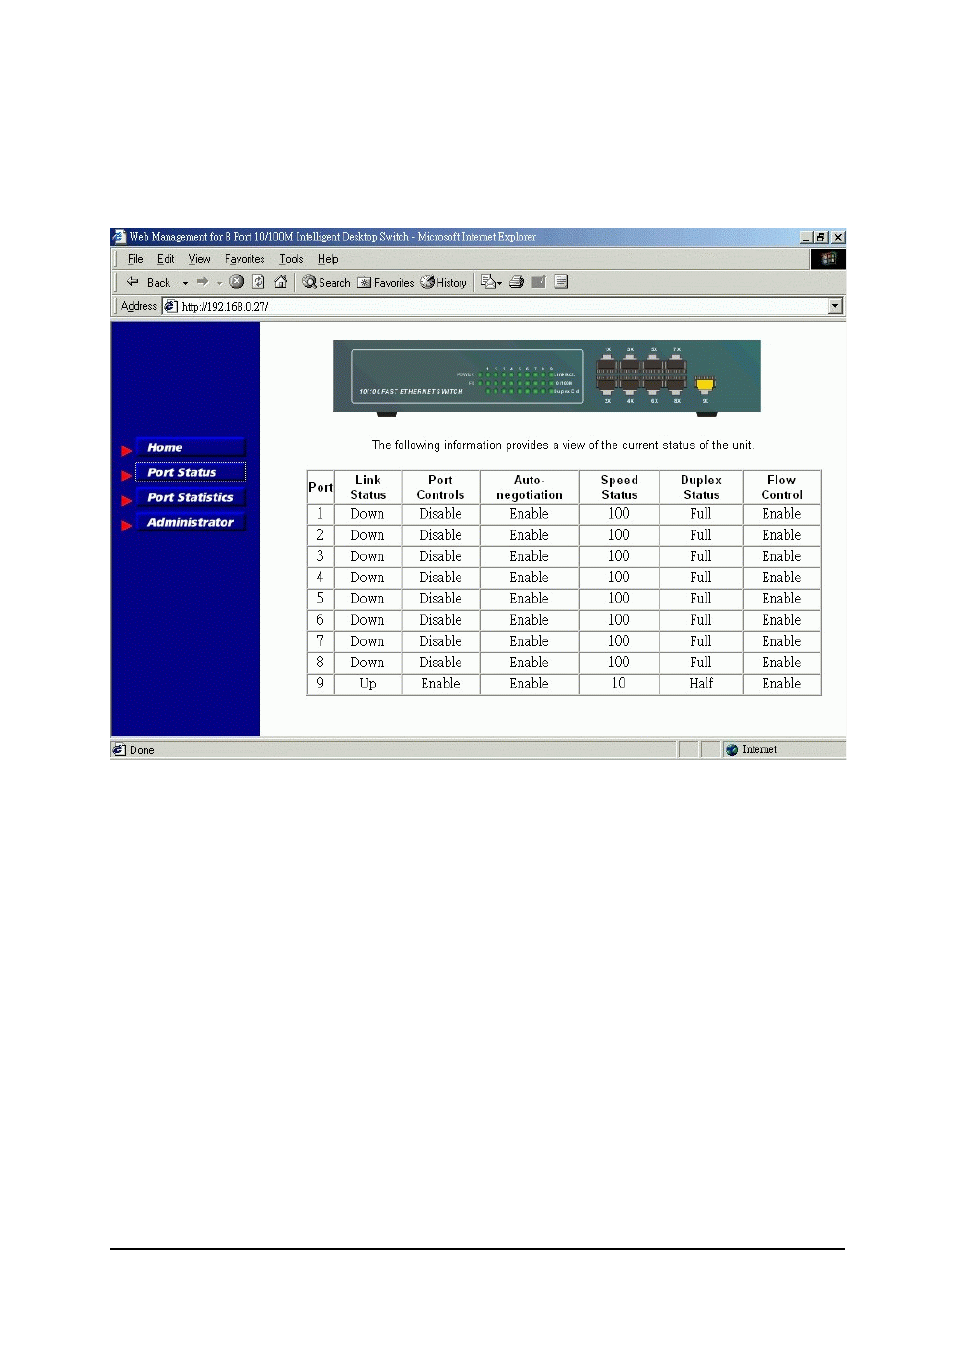Click the Port column header
The height and width of the screenshot is (1359, 954).
coord(320,487)
